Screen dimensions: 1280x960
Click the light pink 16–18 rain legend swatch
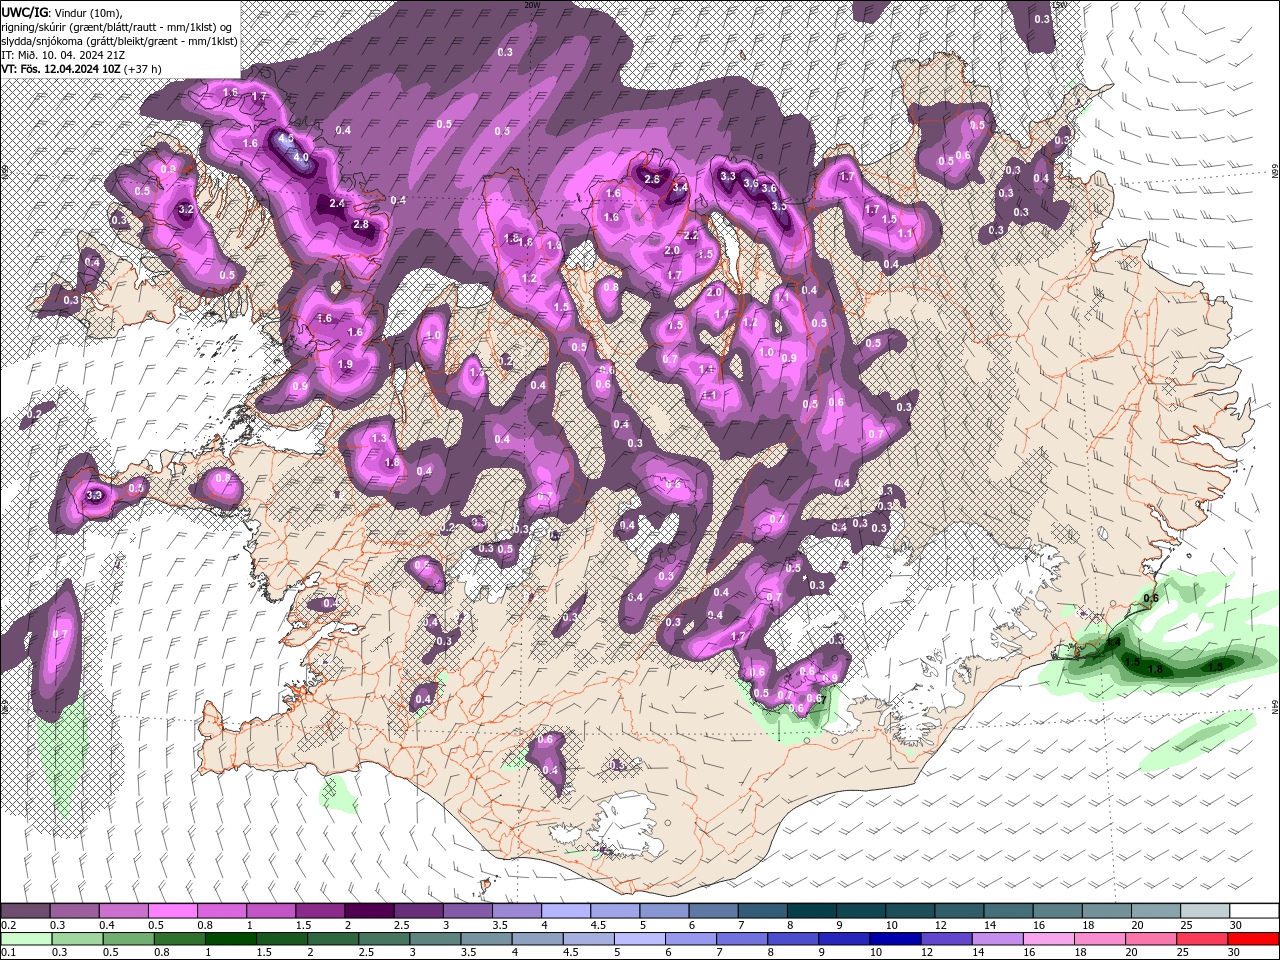tap(1048, 939)
